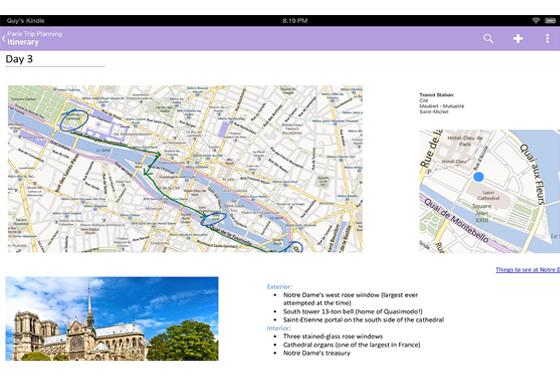Open the Things to see at Notre Dame link
Viewport: 560px width, 380px height.
tap(528, 270)
